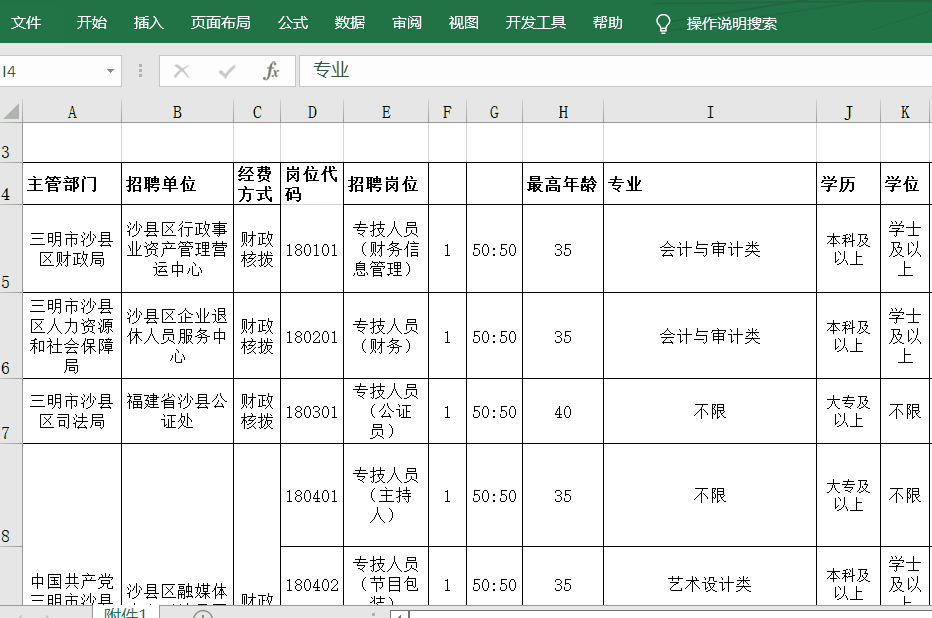Switch to the 插入 tab

click(x=149, y=23)
